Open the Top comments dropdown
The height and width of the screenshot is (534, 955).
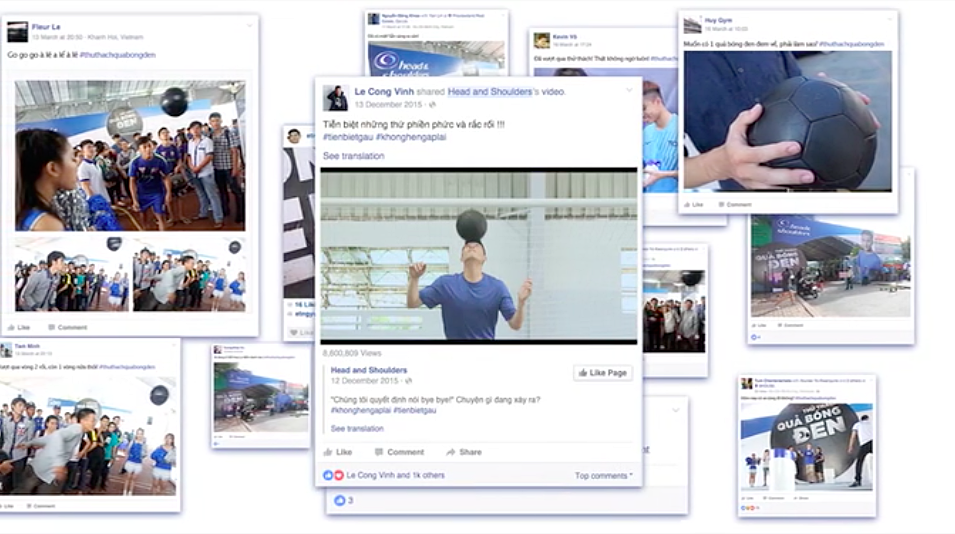604,476
